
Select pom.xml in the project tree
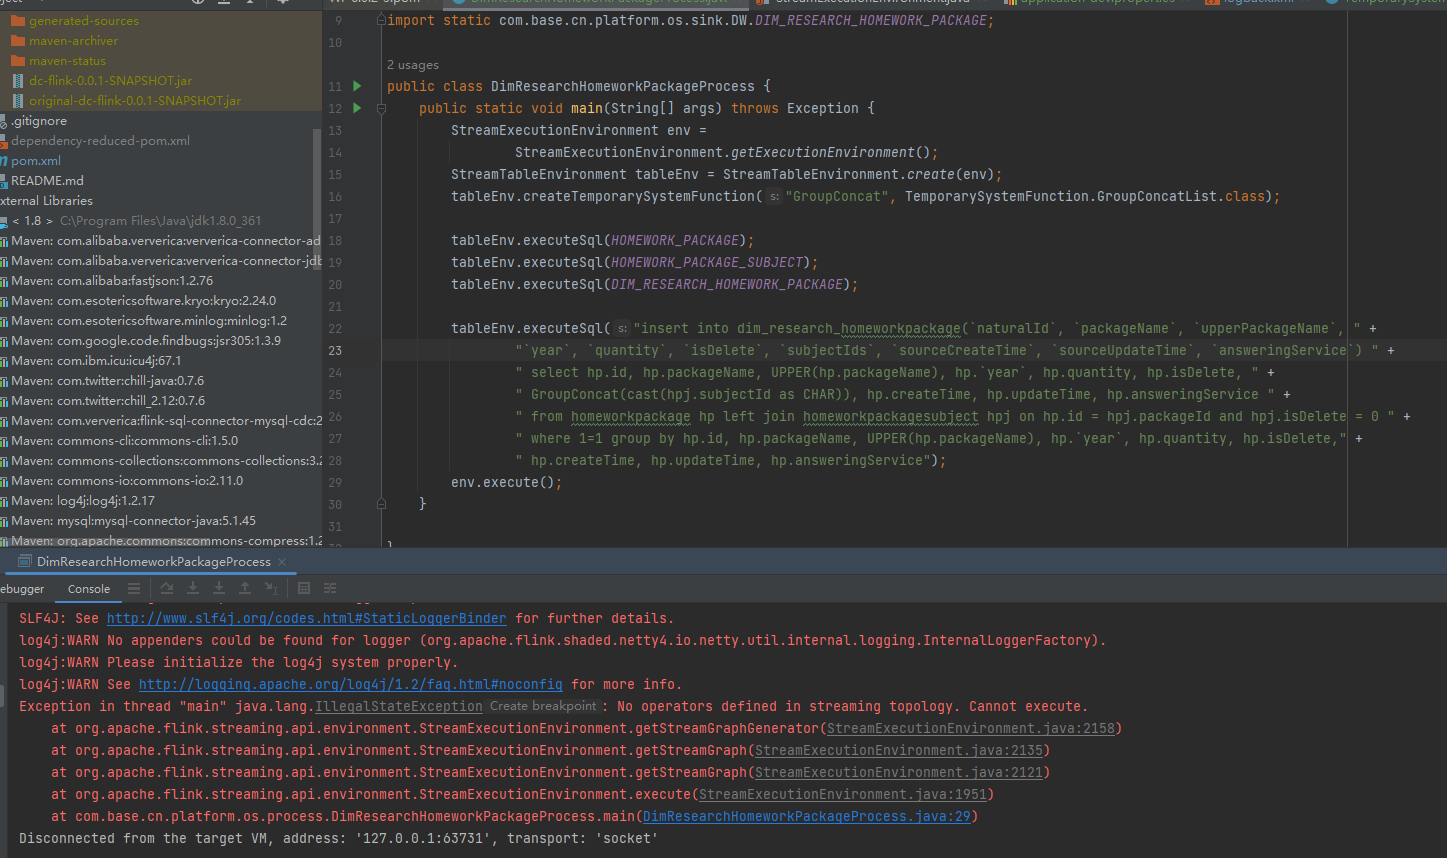tap(36, 161)
